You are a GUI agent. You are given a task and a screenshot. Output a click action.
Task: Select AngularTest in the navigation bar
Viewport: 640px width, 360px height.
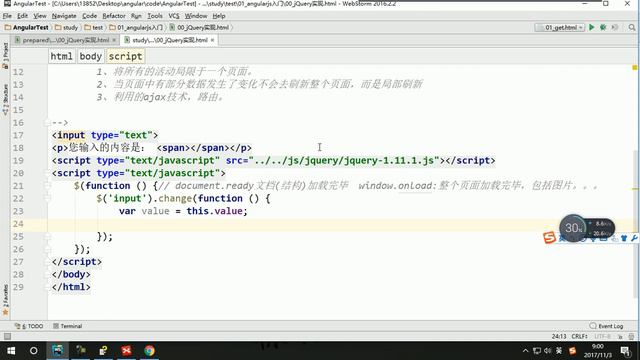pos(27,27)
